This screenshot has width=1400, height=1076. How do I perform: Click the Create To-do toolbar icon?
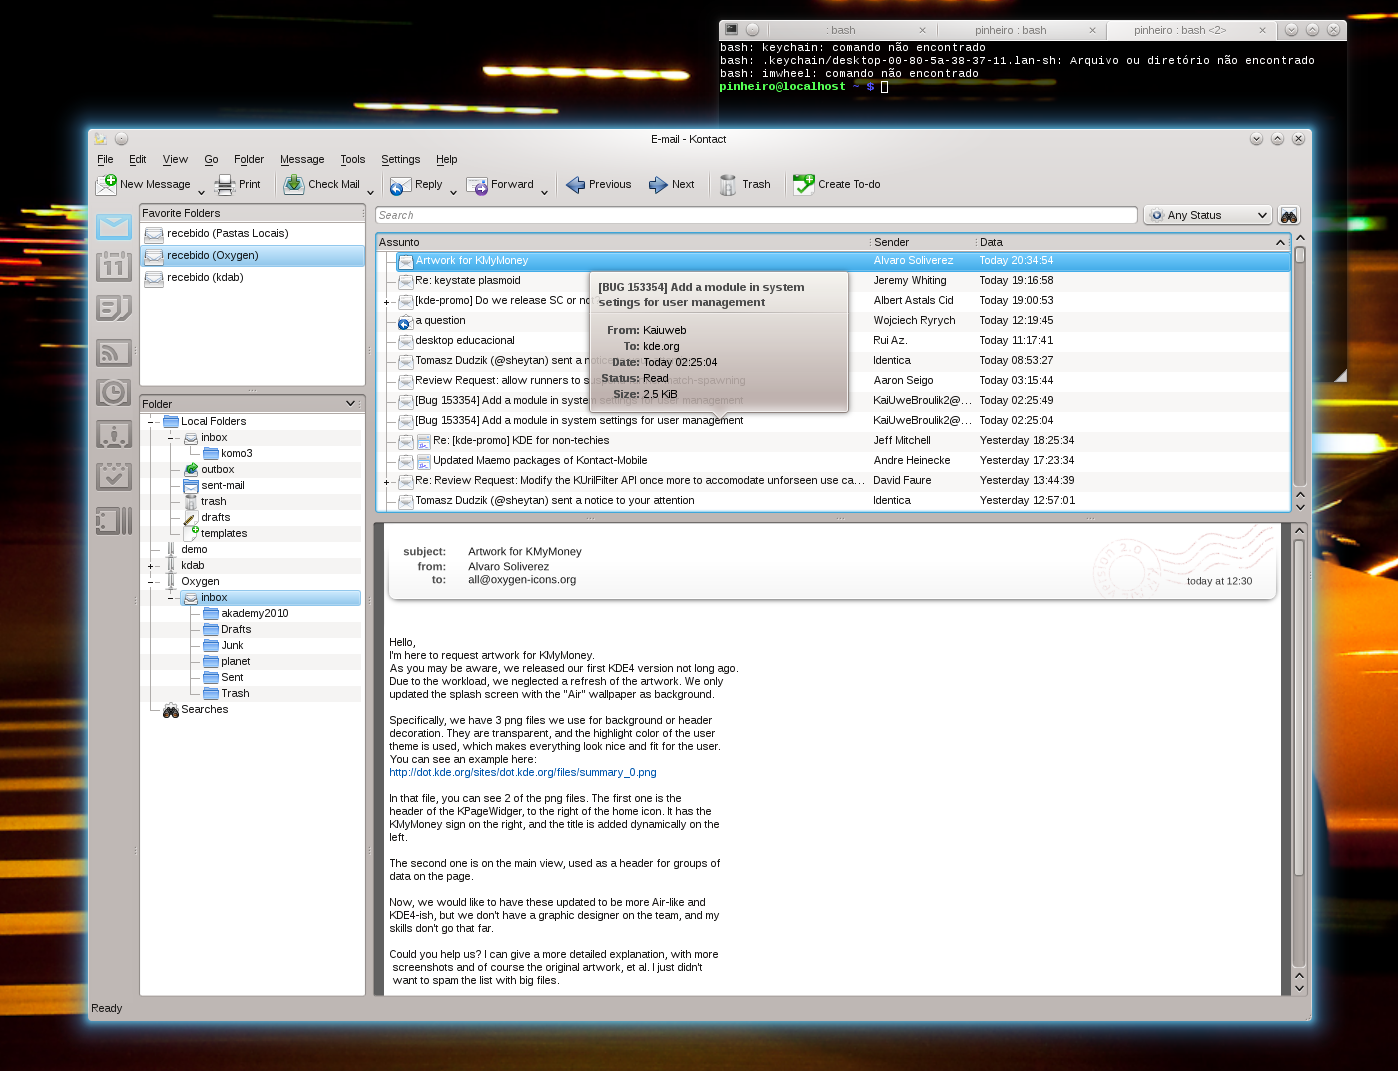[x=804, y=185]
